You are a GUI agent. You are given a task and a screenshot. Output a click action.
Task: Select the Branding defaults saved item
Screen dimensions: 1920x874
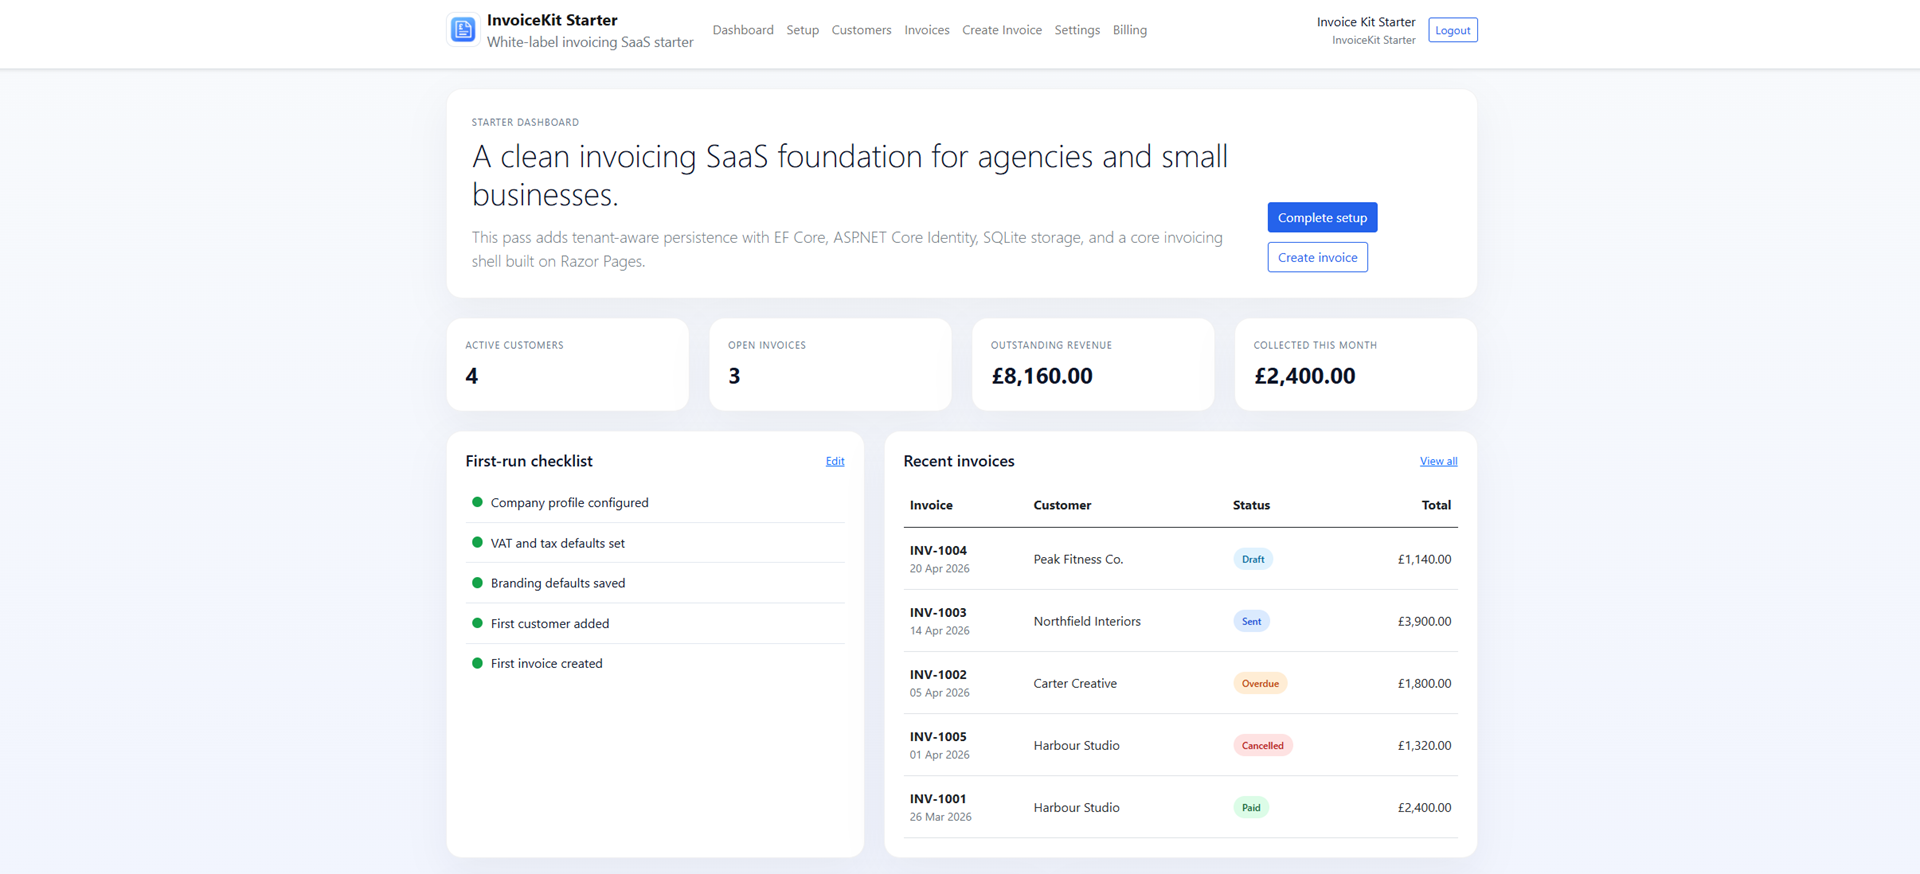655,583
